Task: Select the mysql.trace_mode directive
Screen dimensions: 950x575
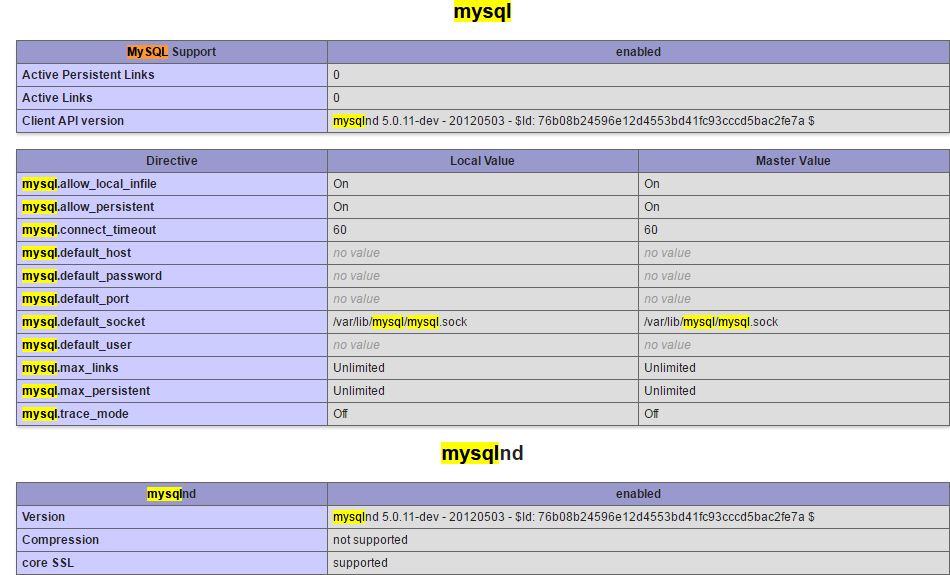Action: (75, 414)
